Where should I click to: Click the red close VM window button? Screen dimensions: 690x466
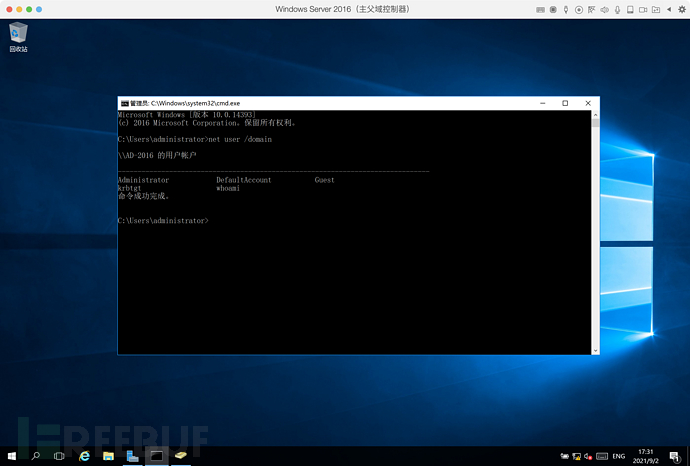pyautogui.click(x=9, y=9)
